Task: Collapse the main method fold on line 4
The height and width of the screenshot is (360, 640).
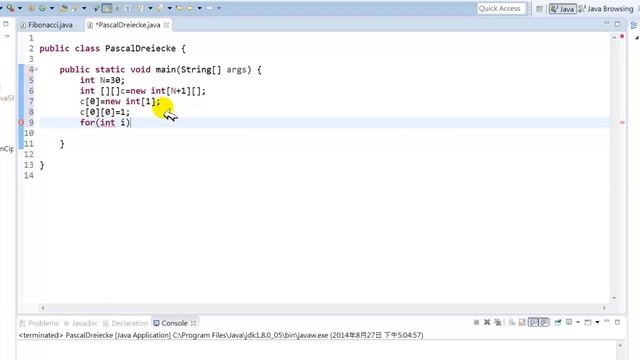Action: click(36, 69)
